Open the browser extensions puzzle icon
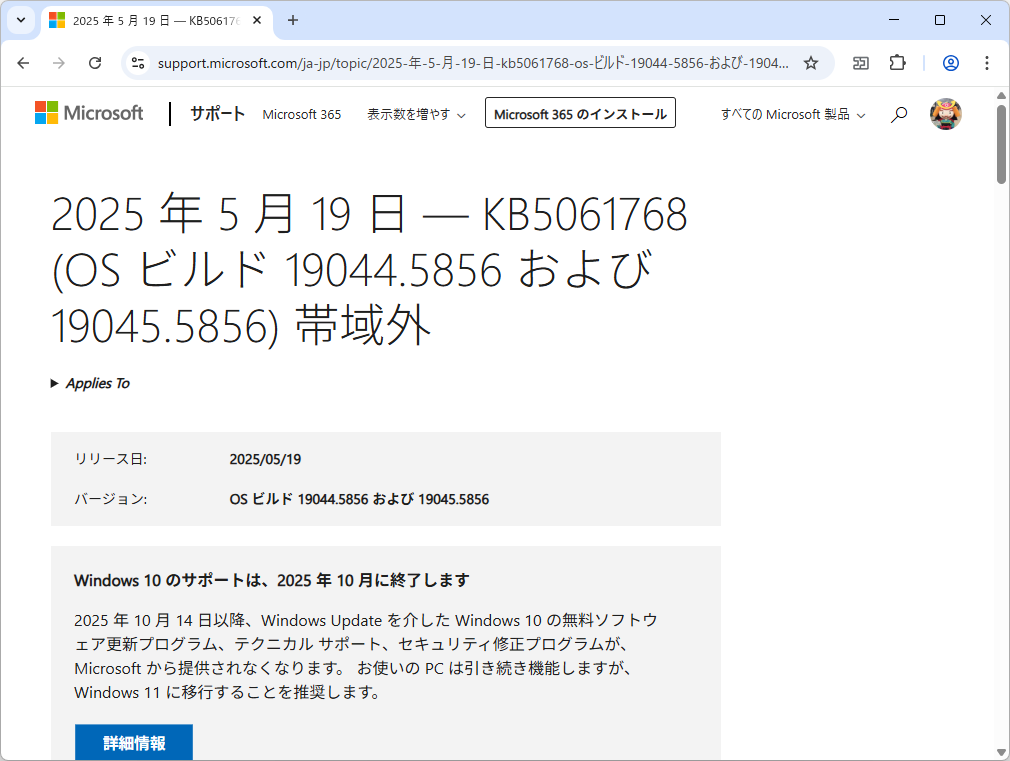 [897, 62]
